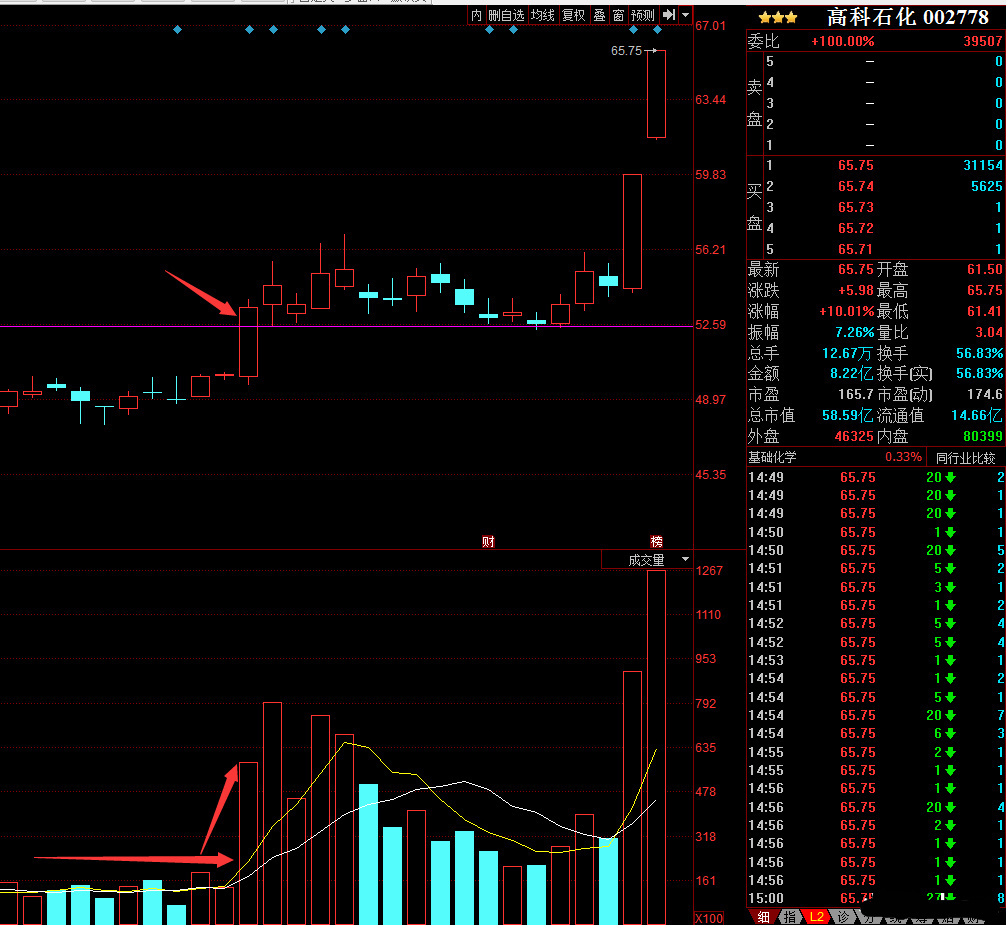Toggle 复权 price adjustment
Screen dimensions: 1006x925
point(573,15)
